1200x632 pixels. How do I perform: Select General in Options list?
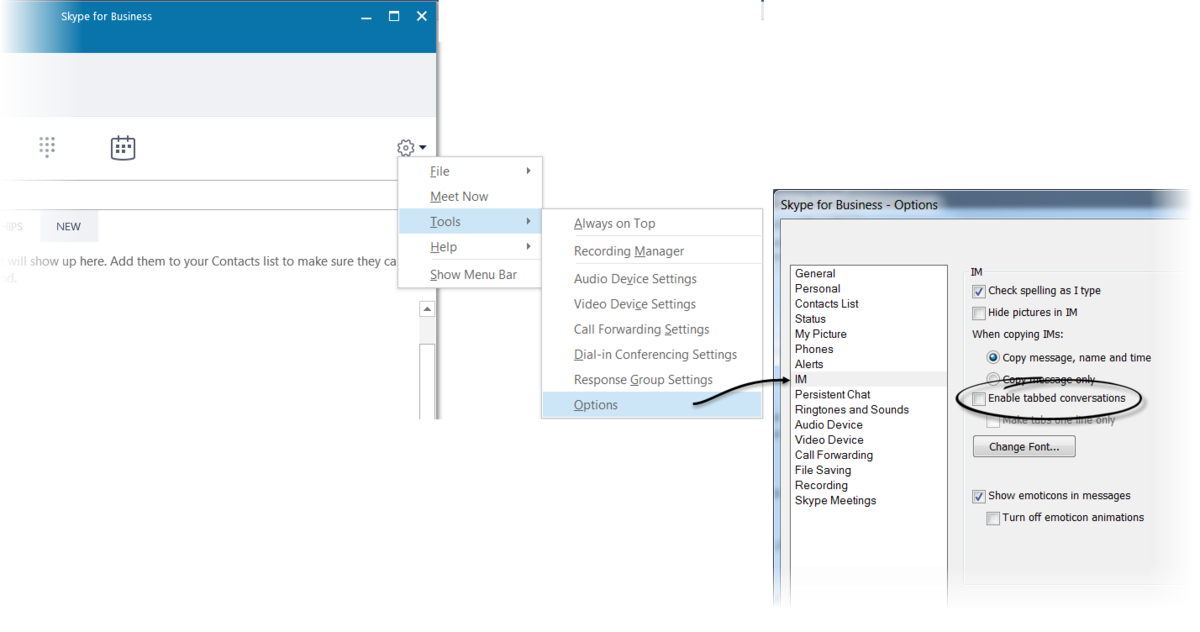(868, 273)
